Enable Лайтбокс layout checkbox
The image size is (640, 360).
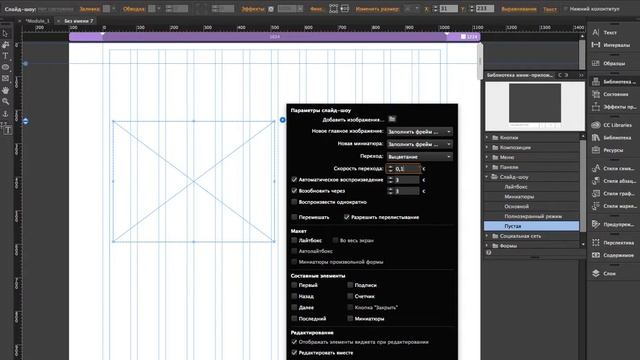point(294,240)
